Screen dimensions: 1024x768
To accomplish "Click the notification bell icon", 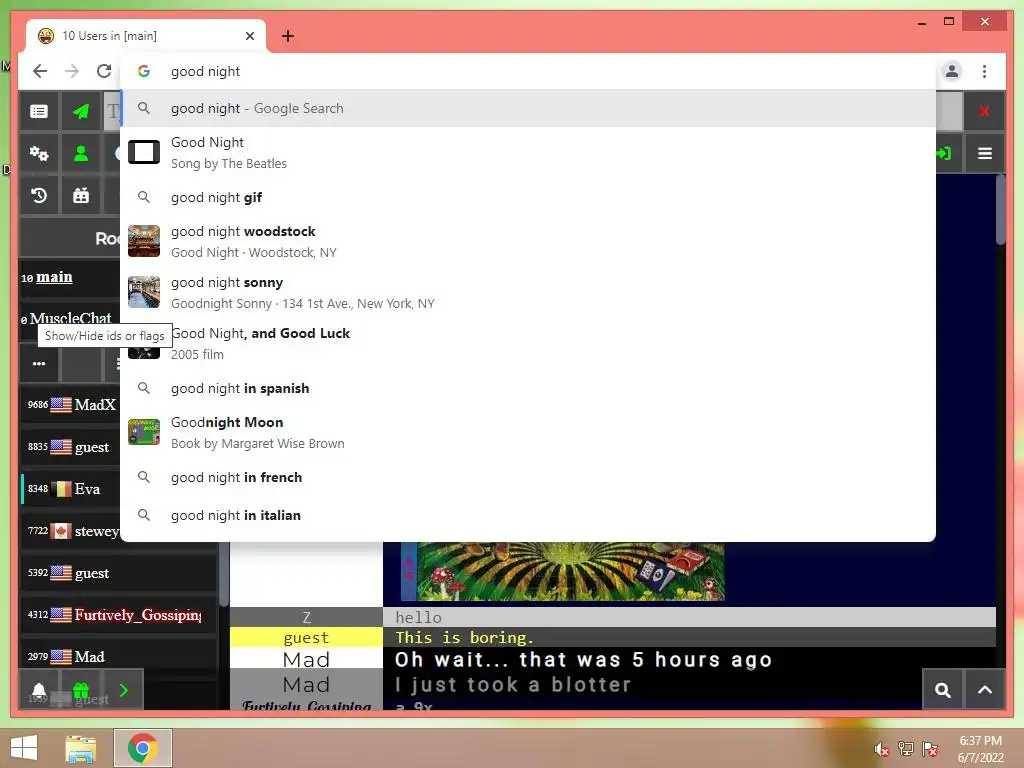I will [39, 690].
